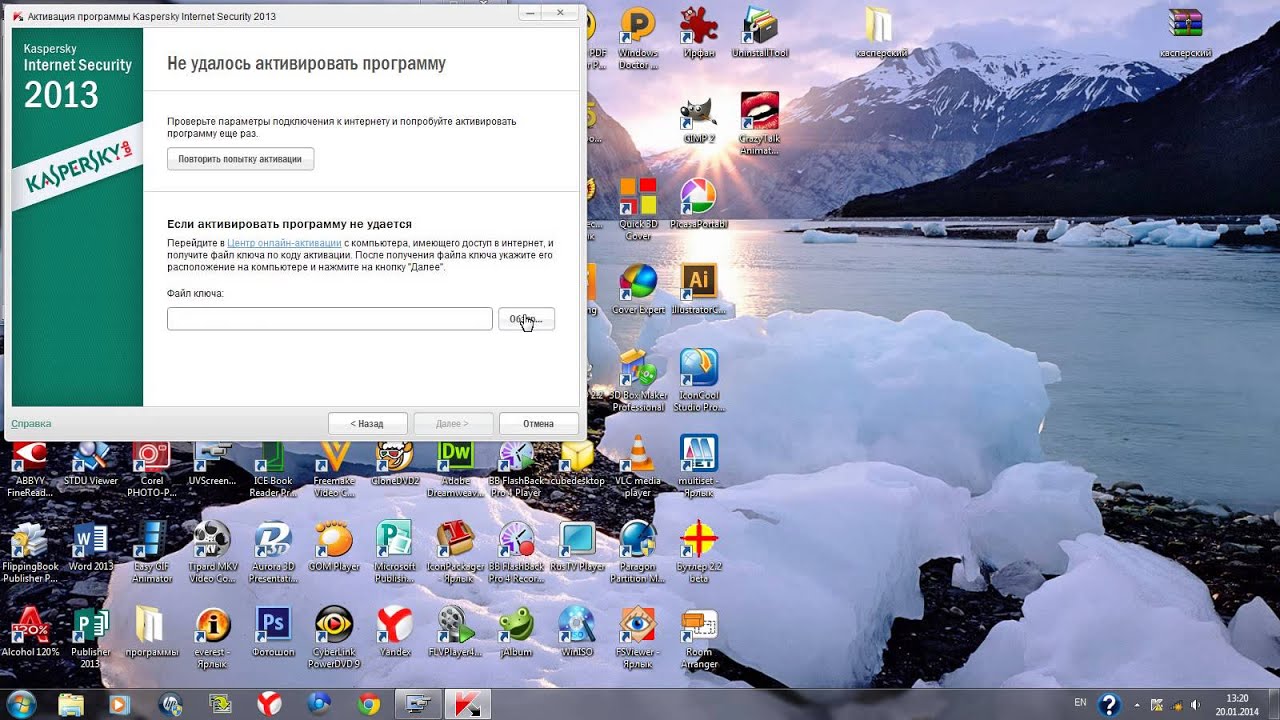
Task: Click the Отмена button
Action: tap(538, 424)
